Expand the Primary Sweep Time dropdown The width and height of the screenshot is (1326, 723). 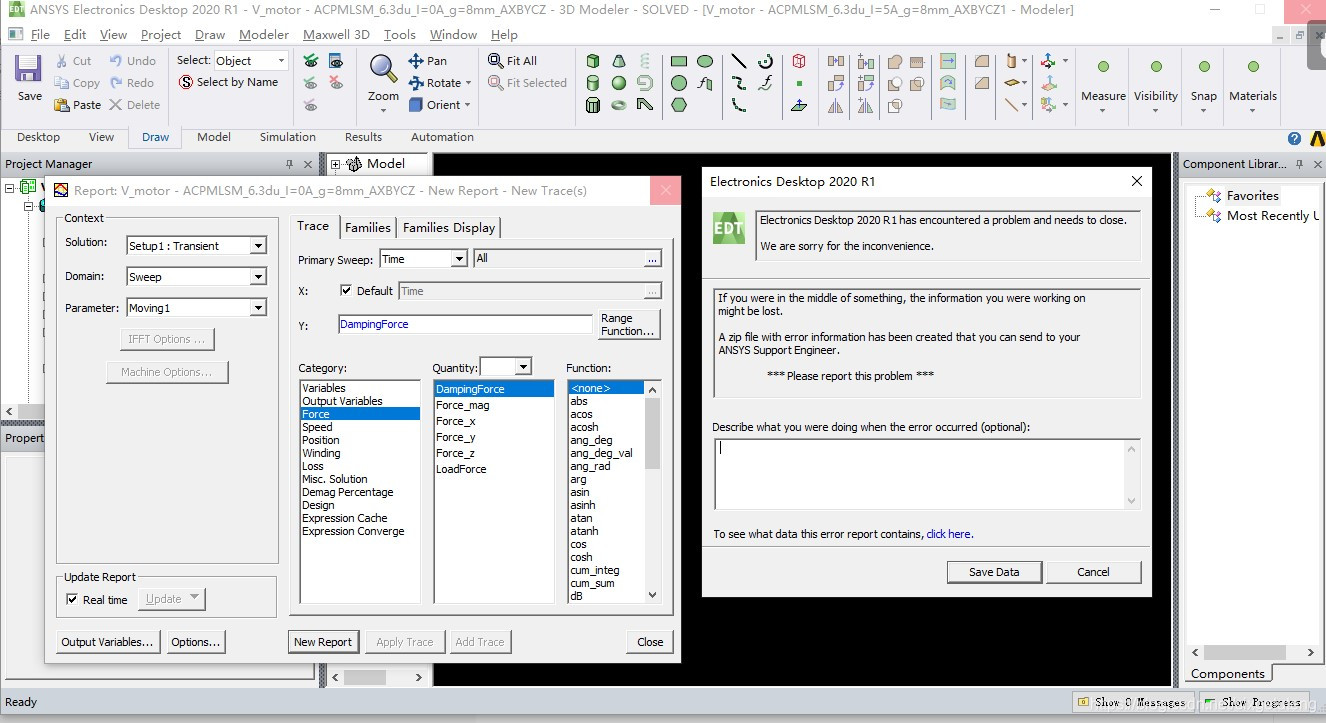tap(459, 258)
